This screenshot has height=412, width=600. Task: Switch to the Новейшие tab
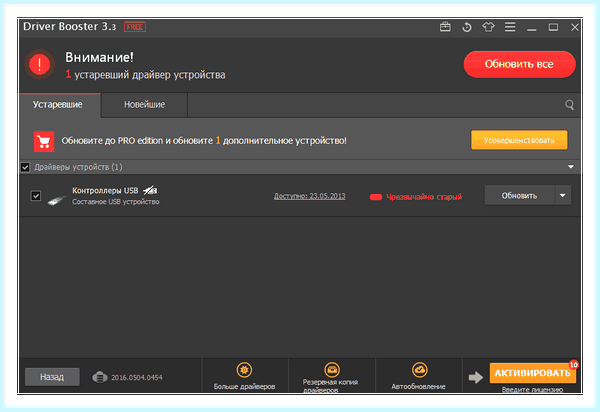[x=144, y=104]
